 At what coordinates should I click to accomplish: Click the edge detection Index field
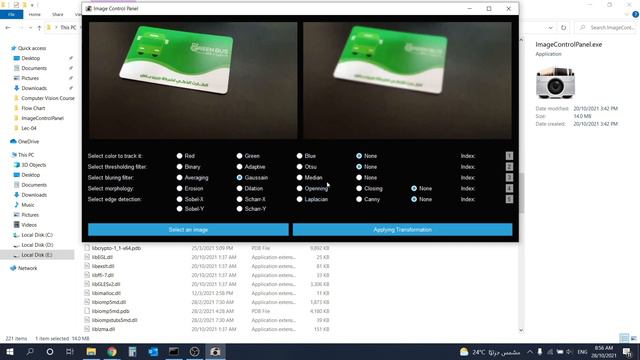pyautogui.click(x=509, y=199)
